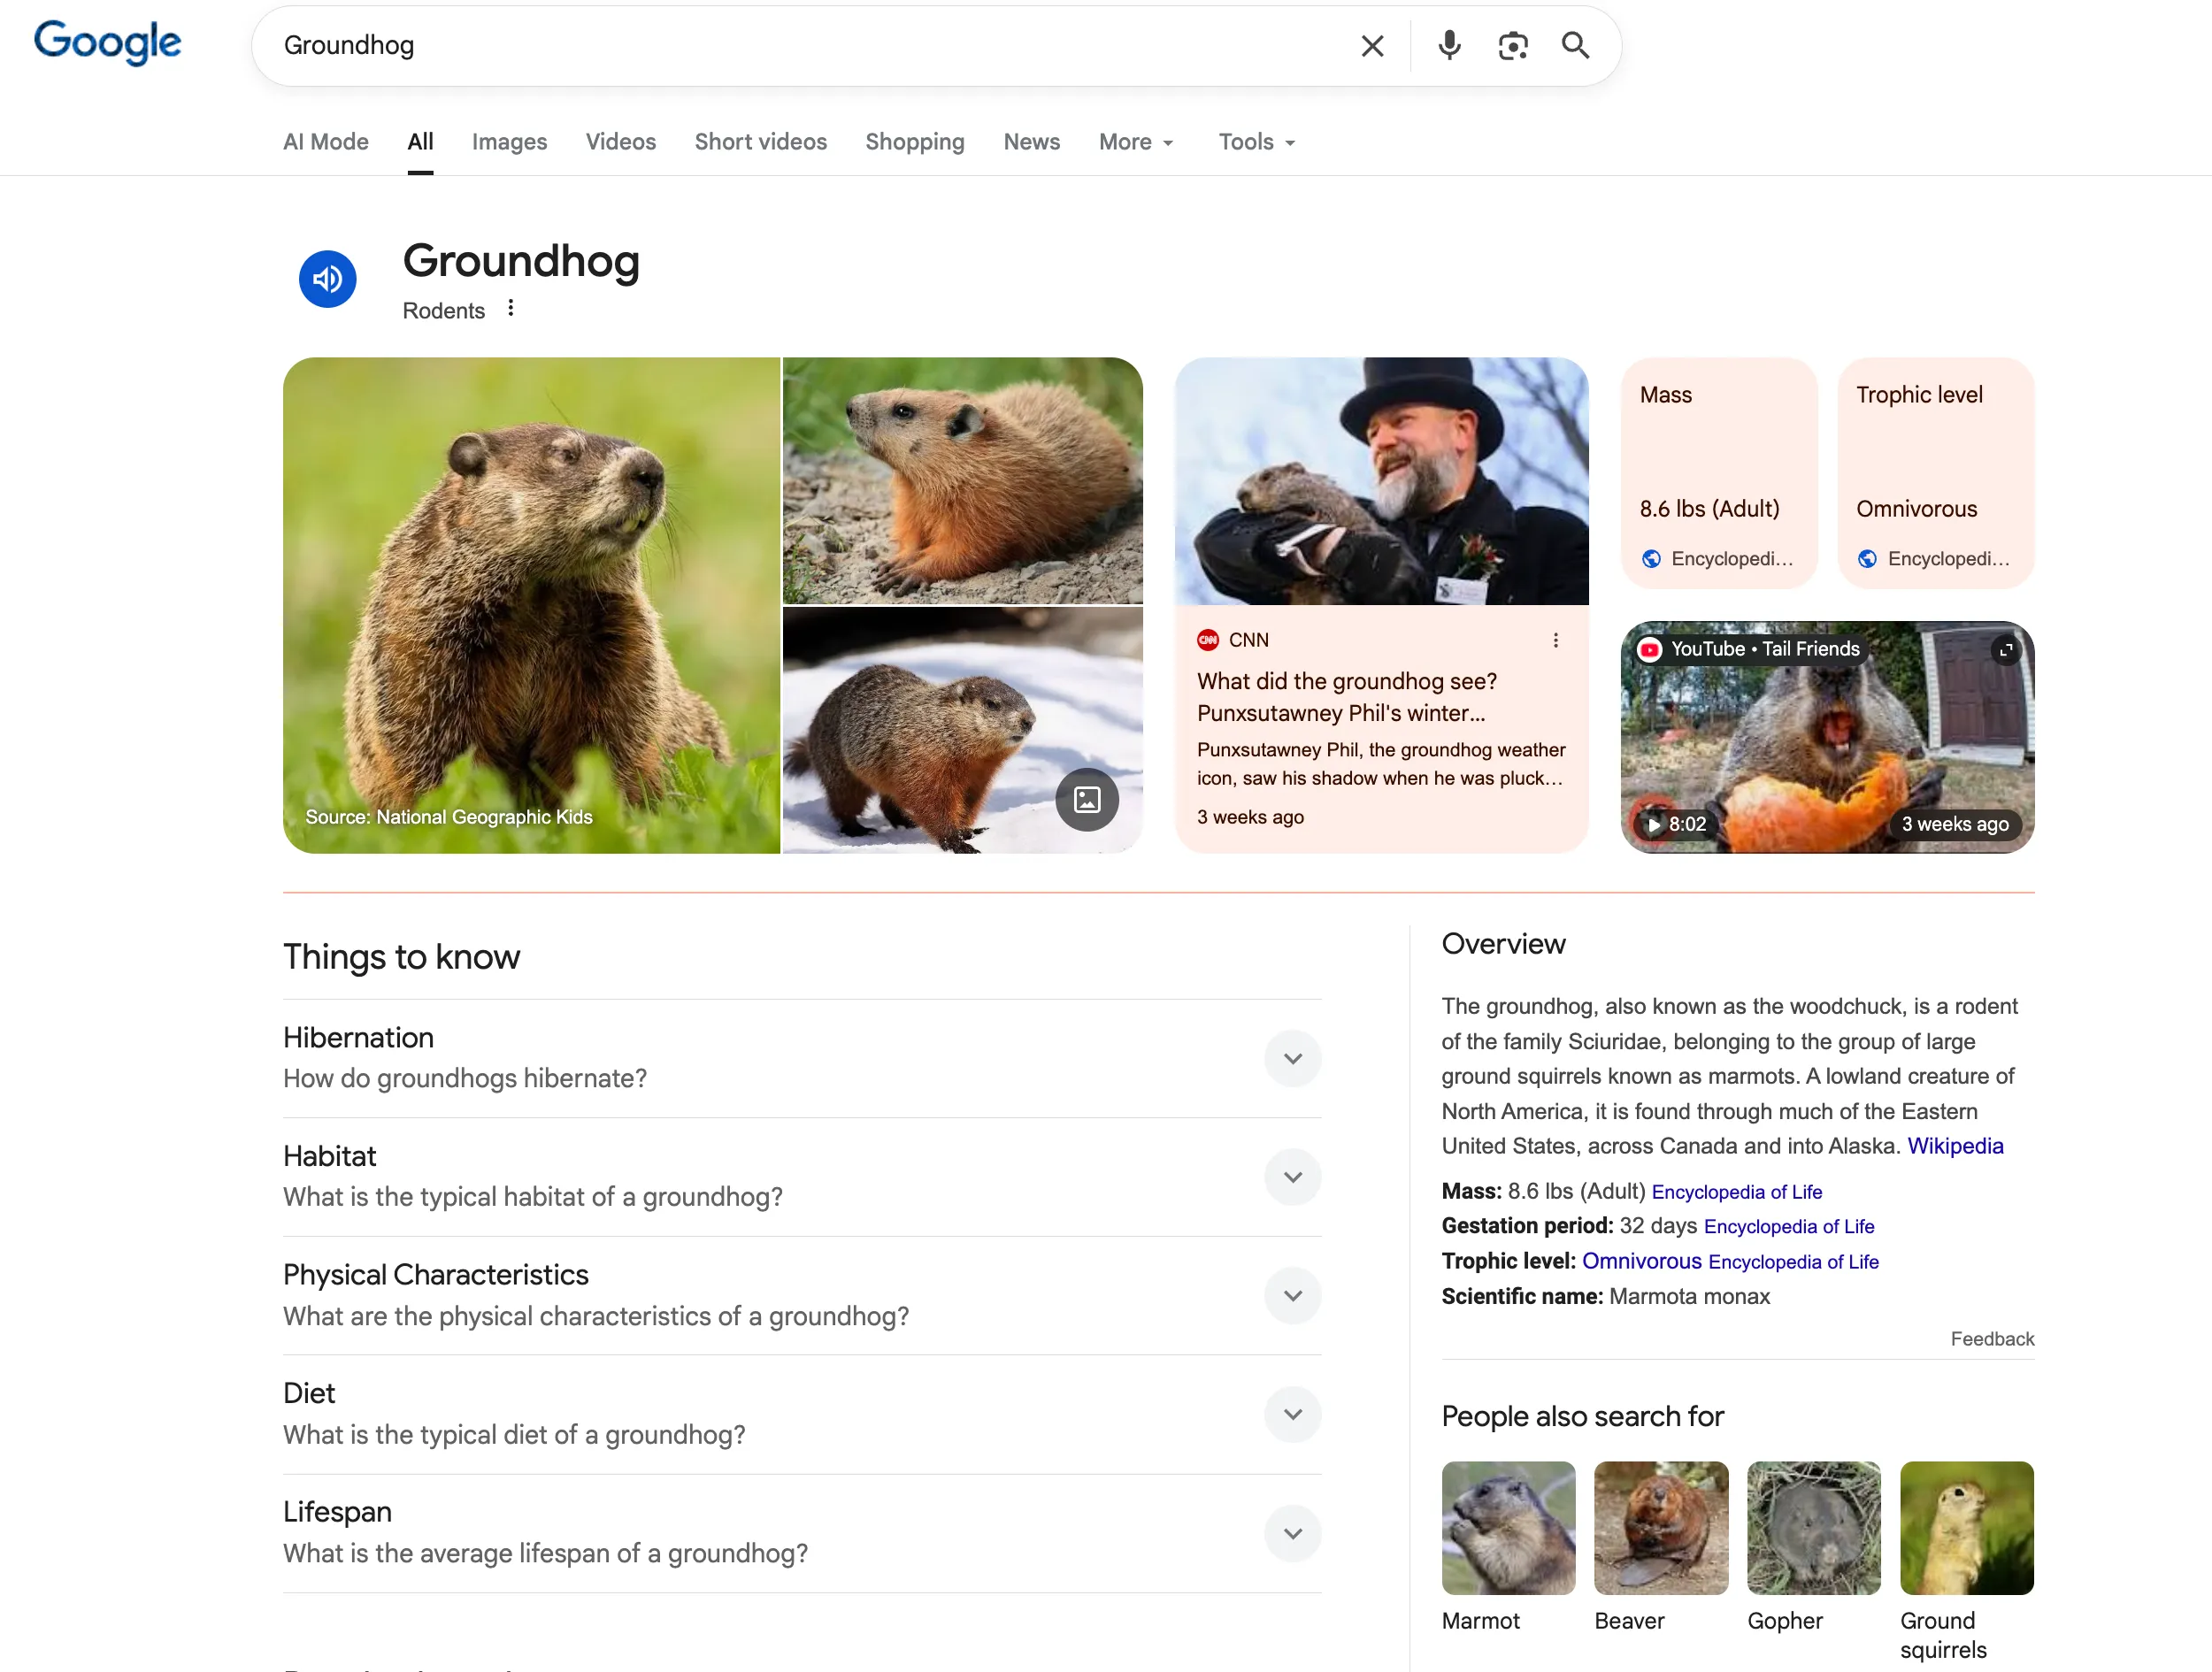2212x1672 pixels.
Task: Open more images gallery icon
Action: coord(1087,799)
